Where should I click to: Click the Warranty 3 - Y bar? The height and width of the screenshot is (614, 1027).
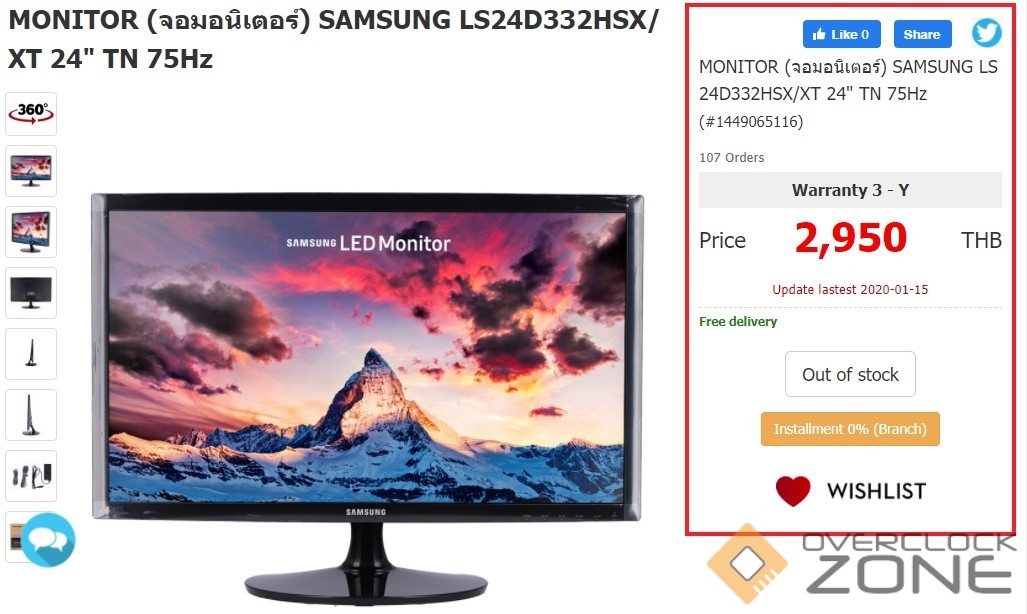[x=850, y=190]
